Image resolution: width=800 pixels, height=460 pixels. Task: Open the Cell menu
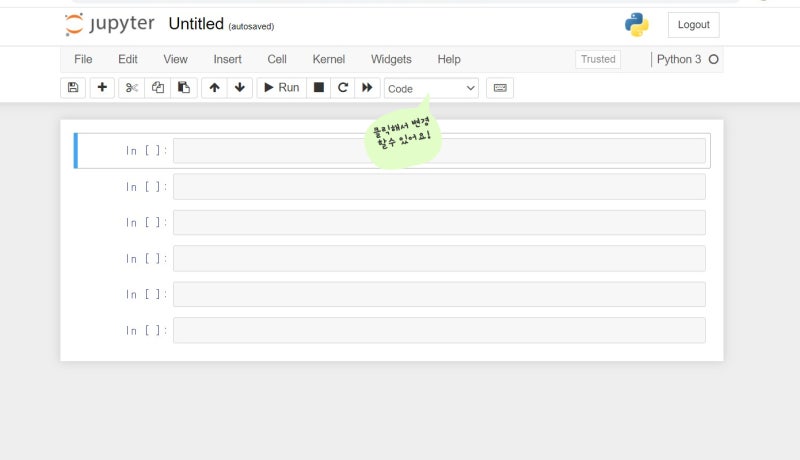(x=277, y=59)
